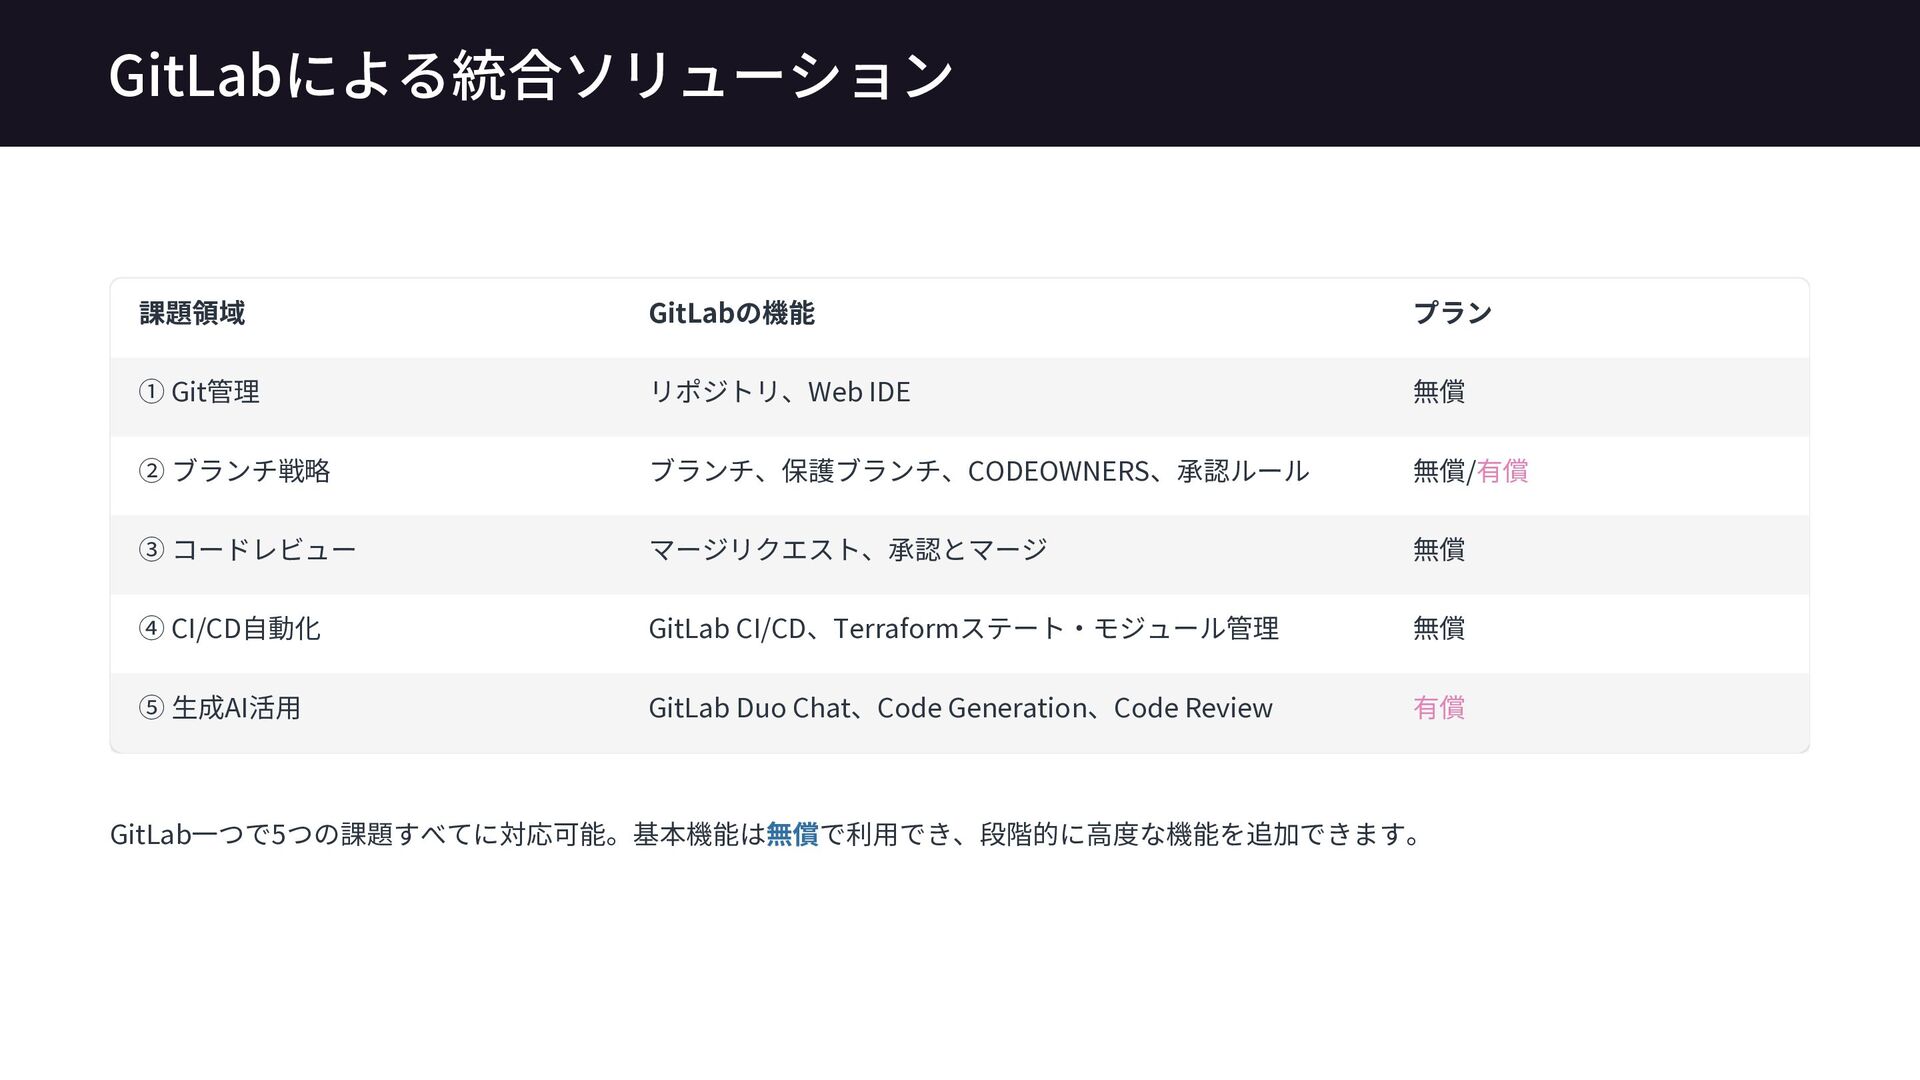Select the ② ブランチ戦略 row label
The width and height of the screenshot is (1920, 1080).
pyautogui.click(x=234, y=471)
